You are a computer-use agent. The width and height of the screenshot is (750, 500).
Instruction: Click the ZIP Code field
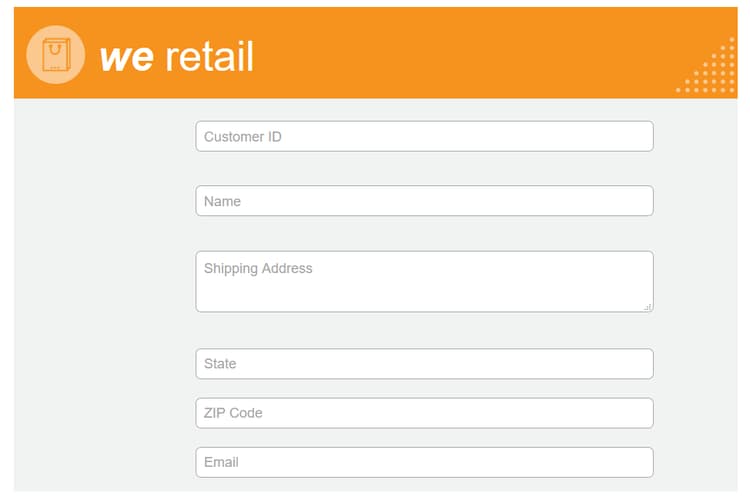click(x=424, y=413)
